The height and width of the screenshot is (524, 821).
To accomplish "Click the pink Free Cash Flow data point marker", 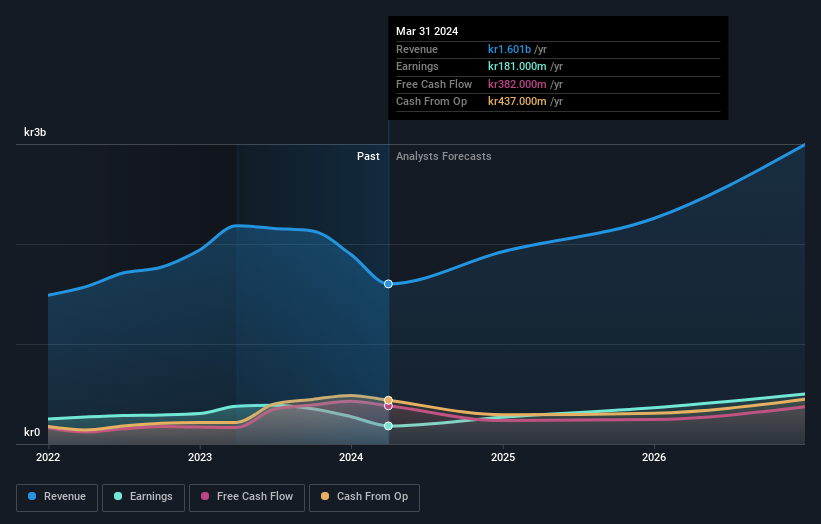I will [x=388, y=406].
